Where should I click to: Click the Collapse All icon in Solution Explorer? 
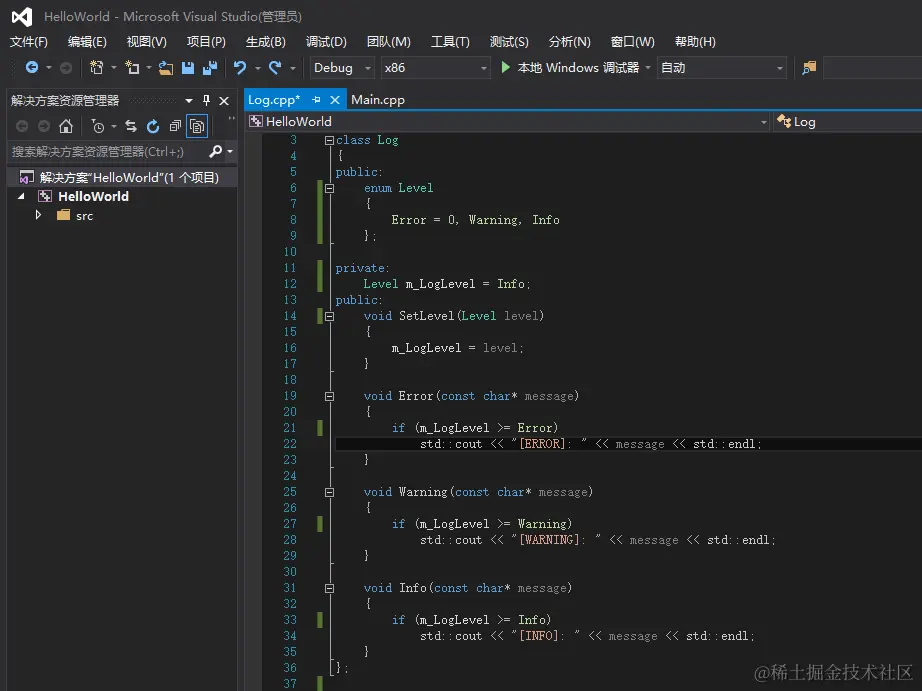[x=175, y=126]
